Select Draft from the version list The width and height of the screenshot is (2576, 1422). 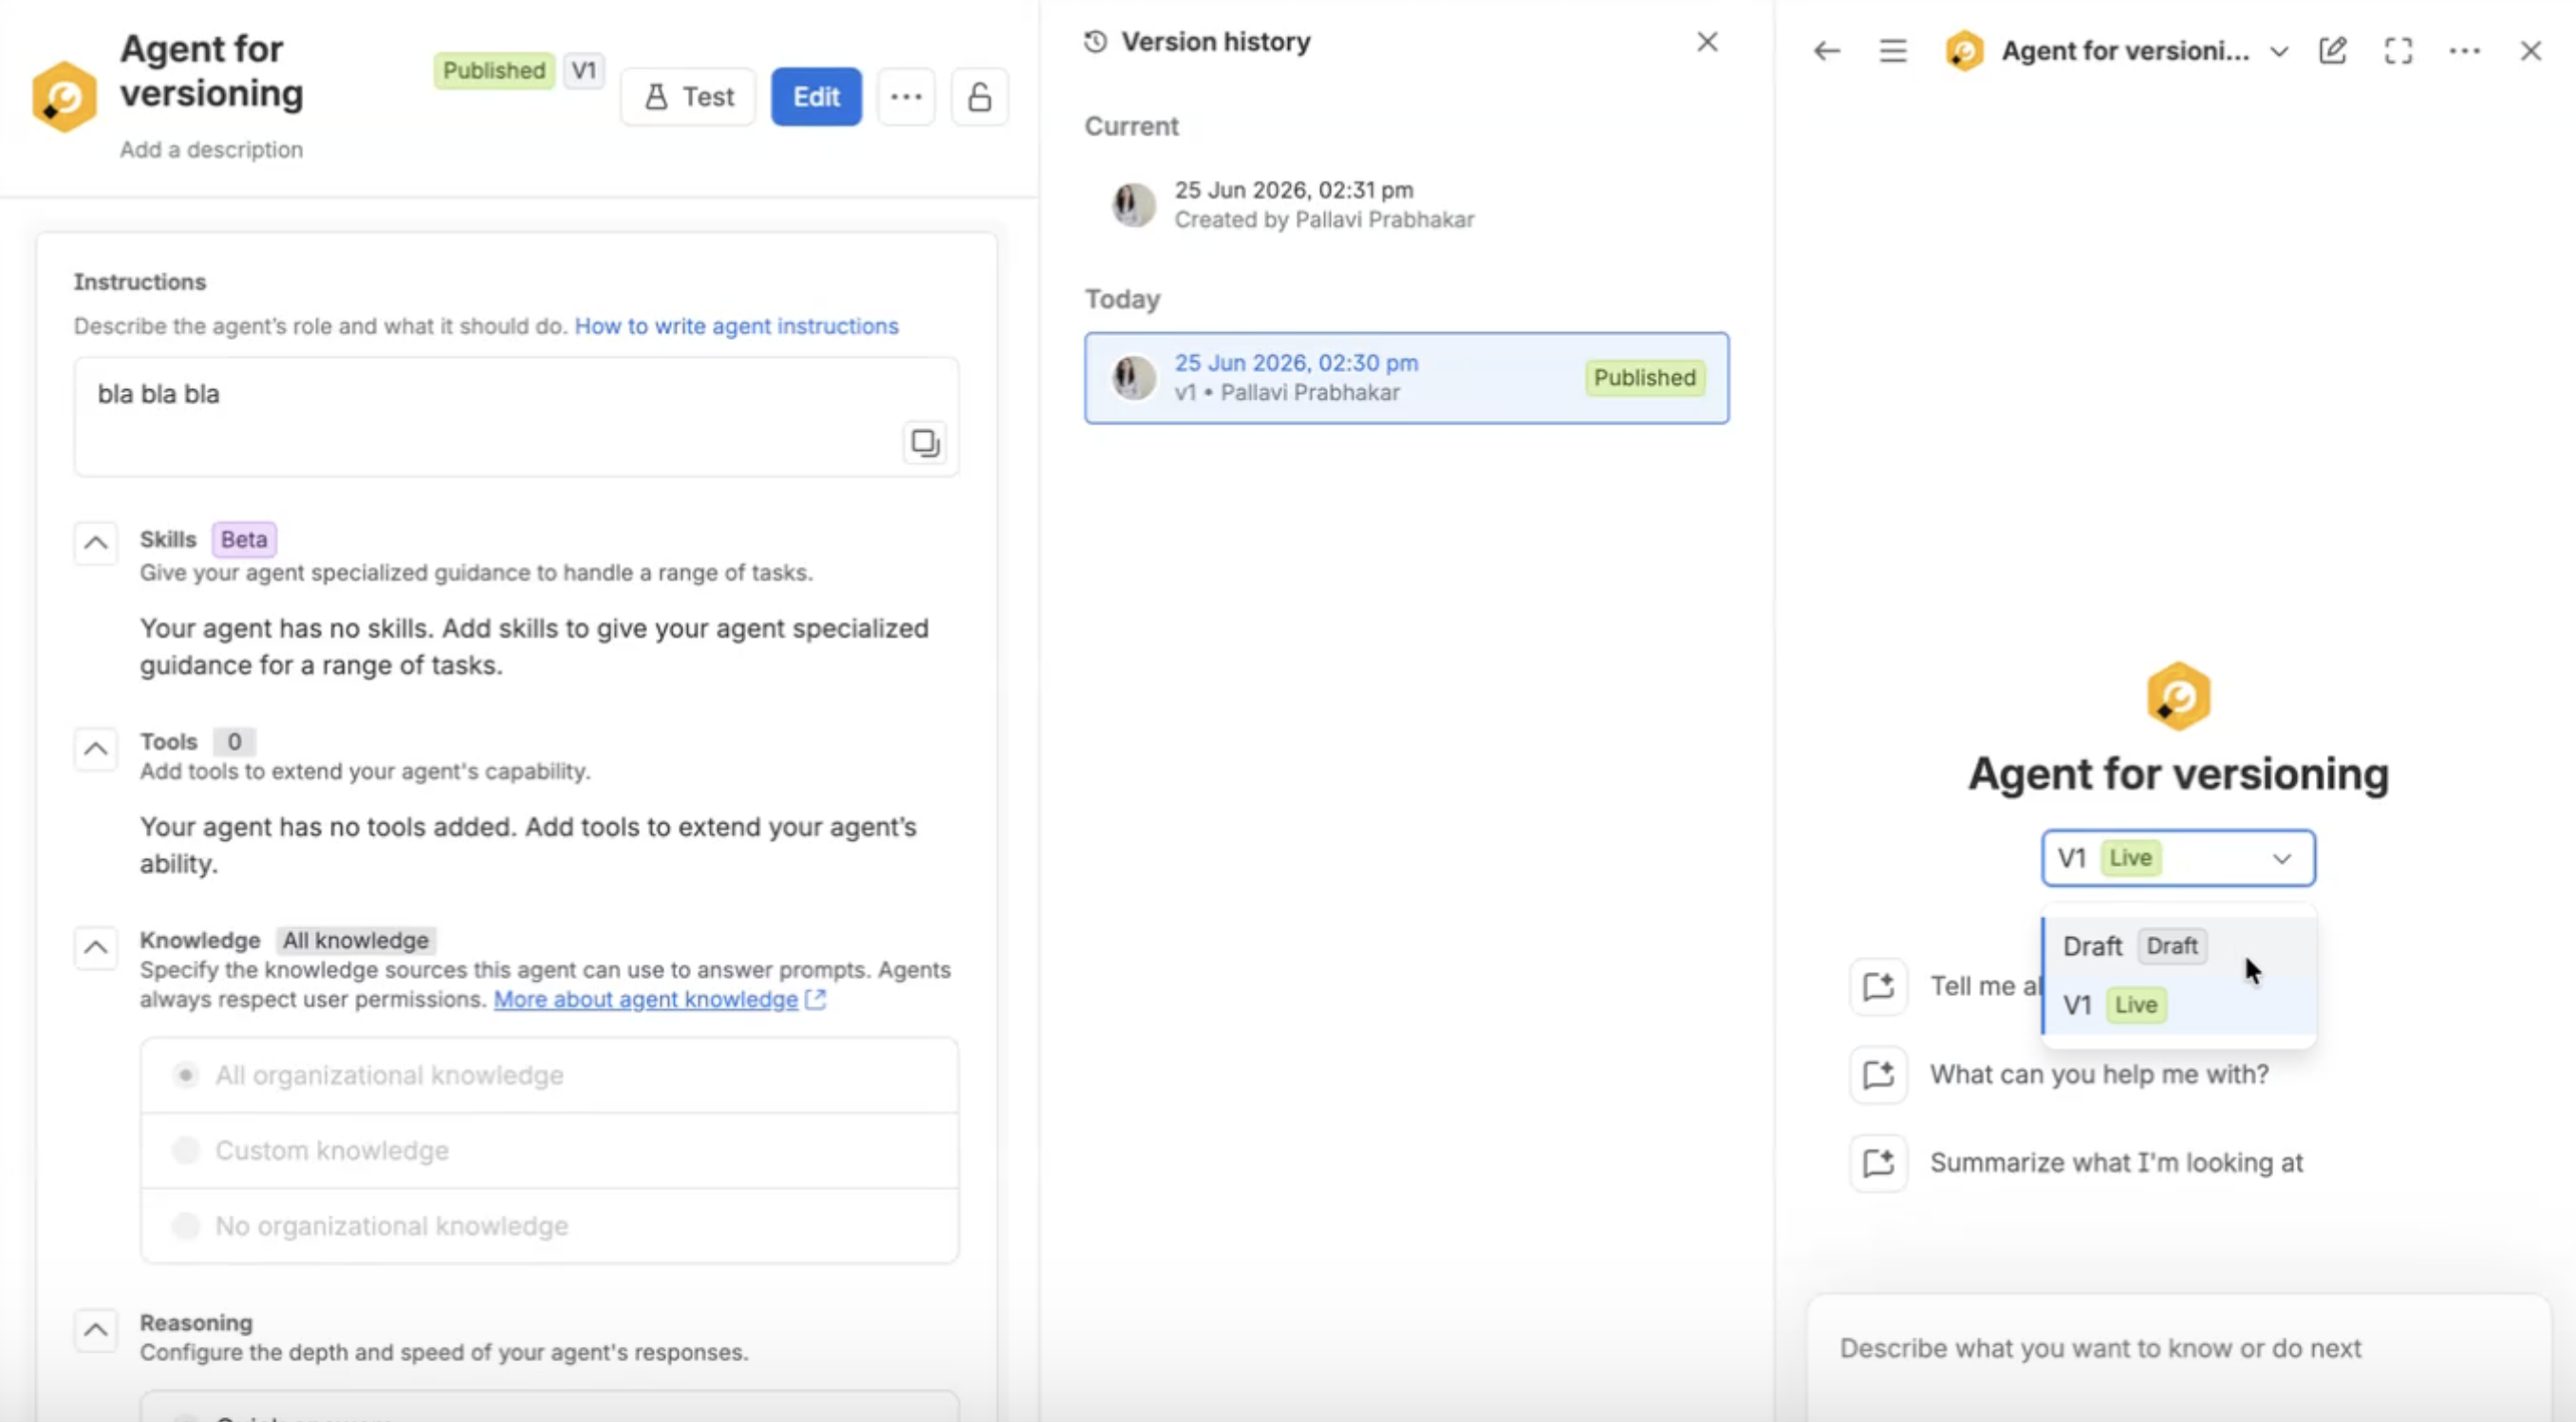coord(2178,946)
